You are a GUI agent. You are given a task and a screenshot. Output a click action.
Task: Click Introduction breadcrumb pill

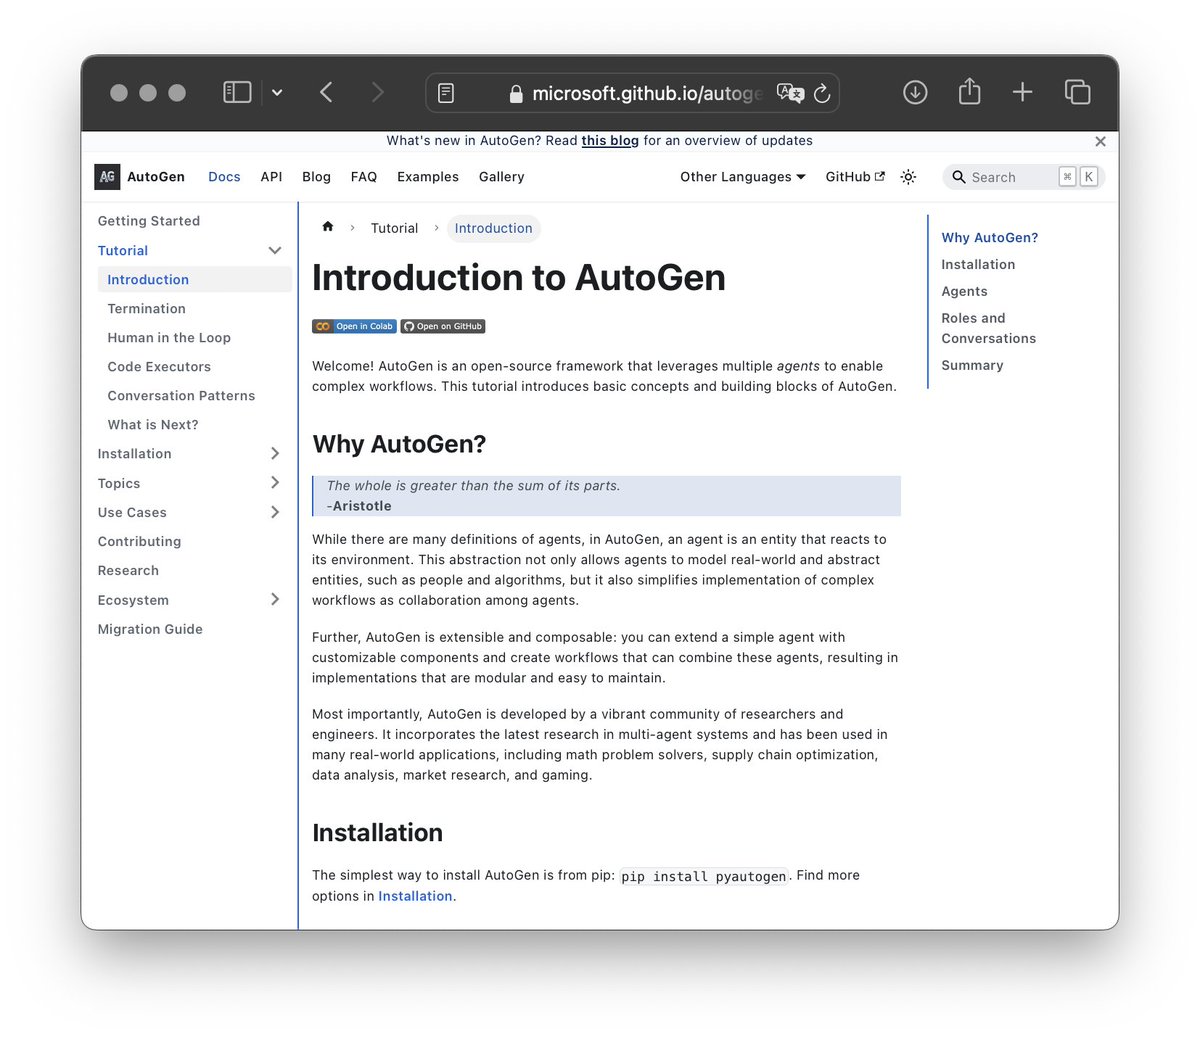[494, 228]
